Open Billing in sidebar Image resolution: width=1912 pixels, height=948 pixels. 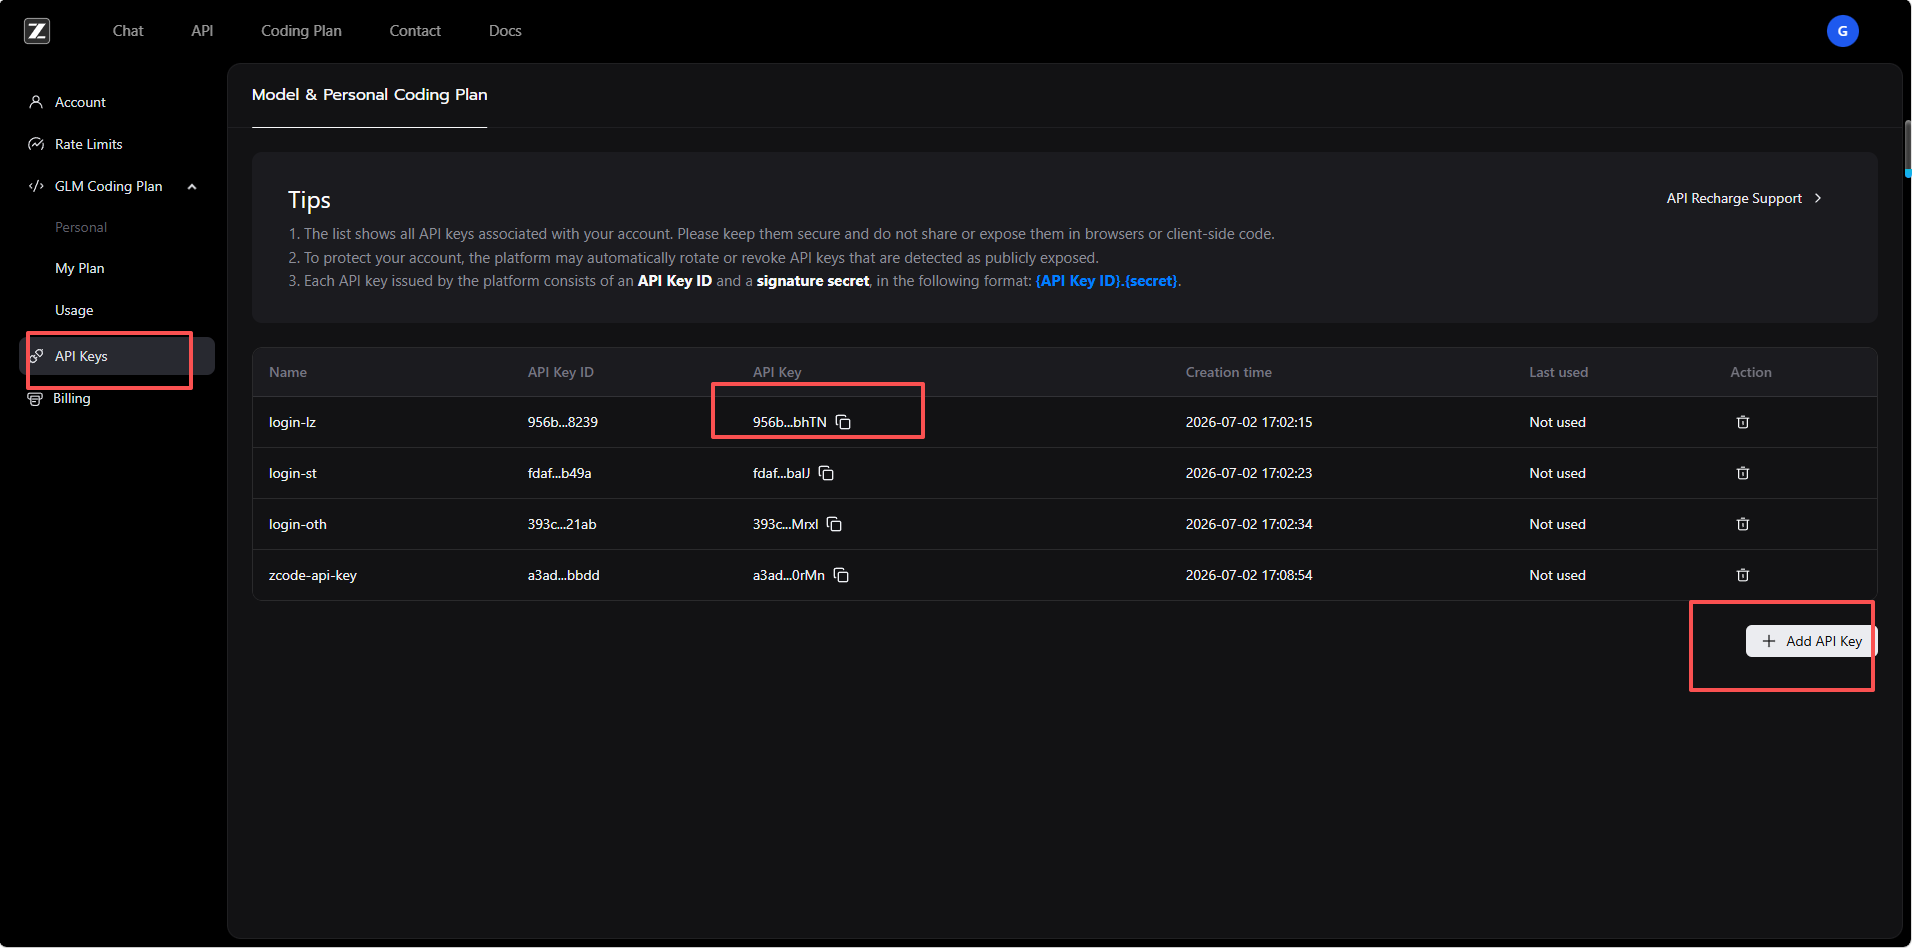tap(72, 398)
